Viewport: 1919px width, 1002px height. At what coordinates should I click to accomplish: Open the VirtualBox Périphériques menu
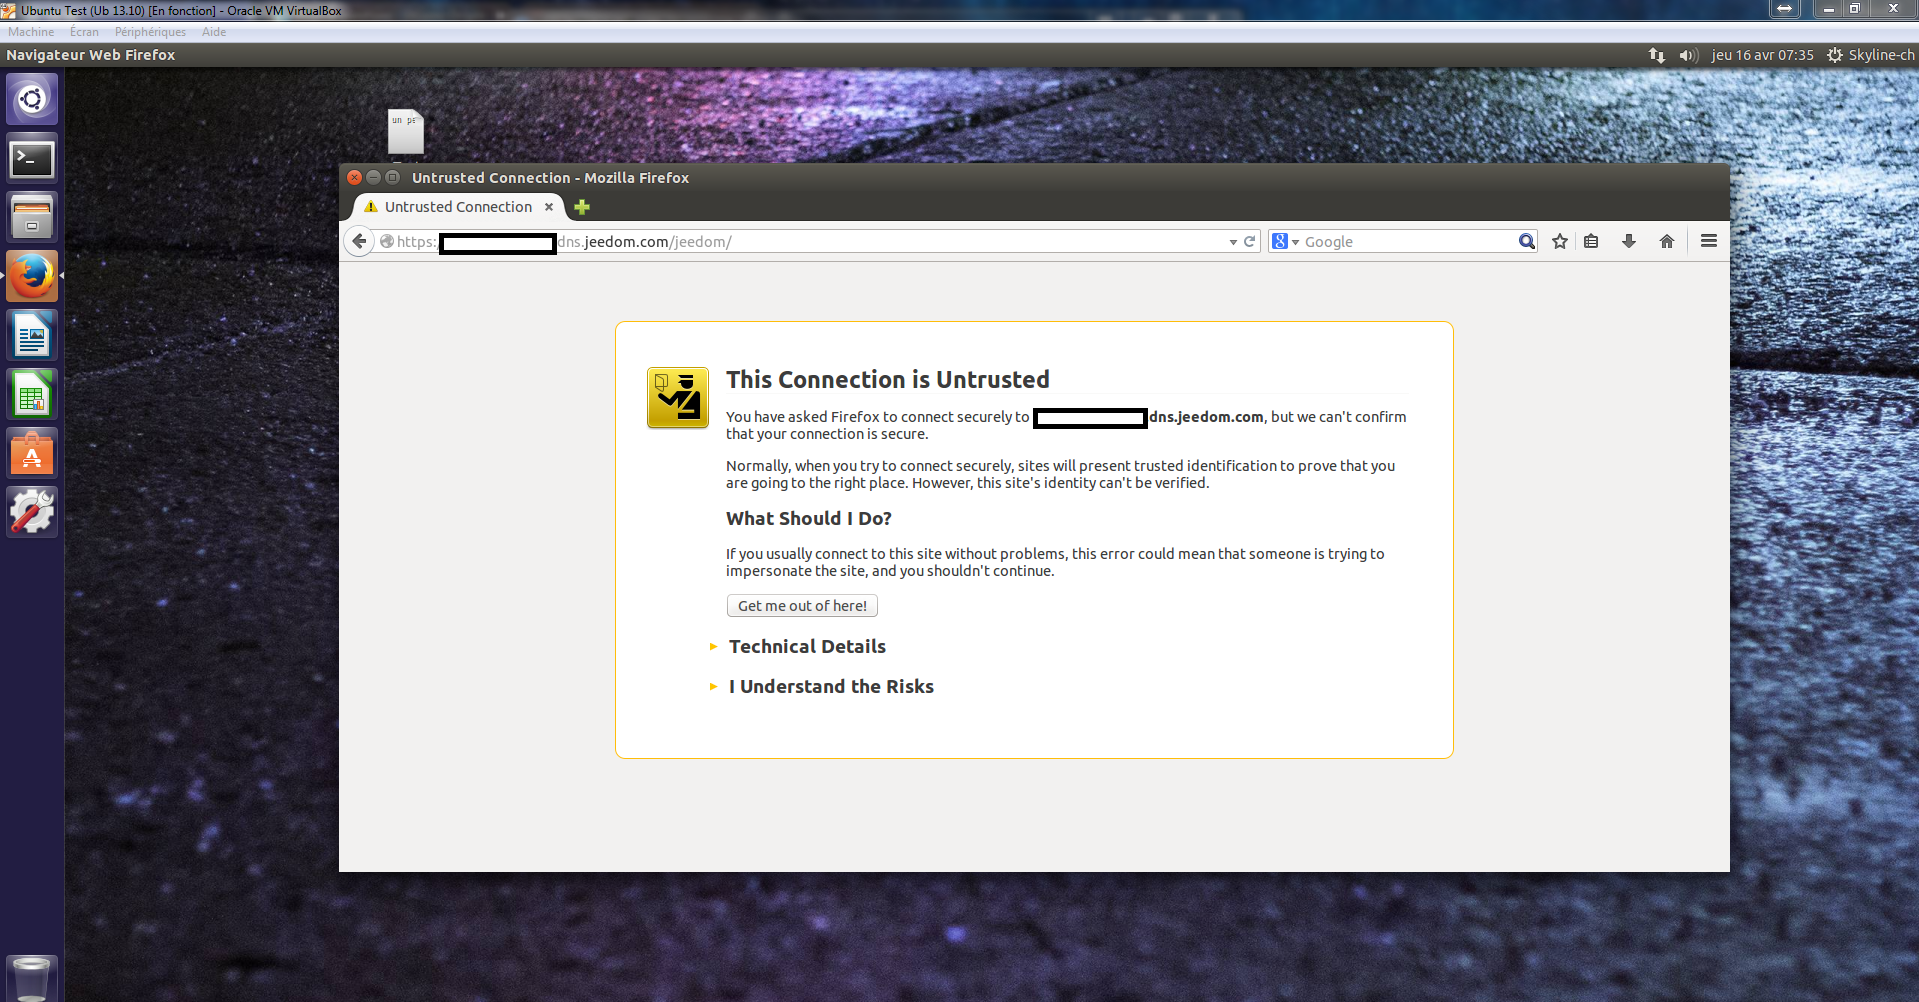[150, 32]
